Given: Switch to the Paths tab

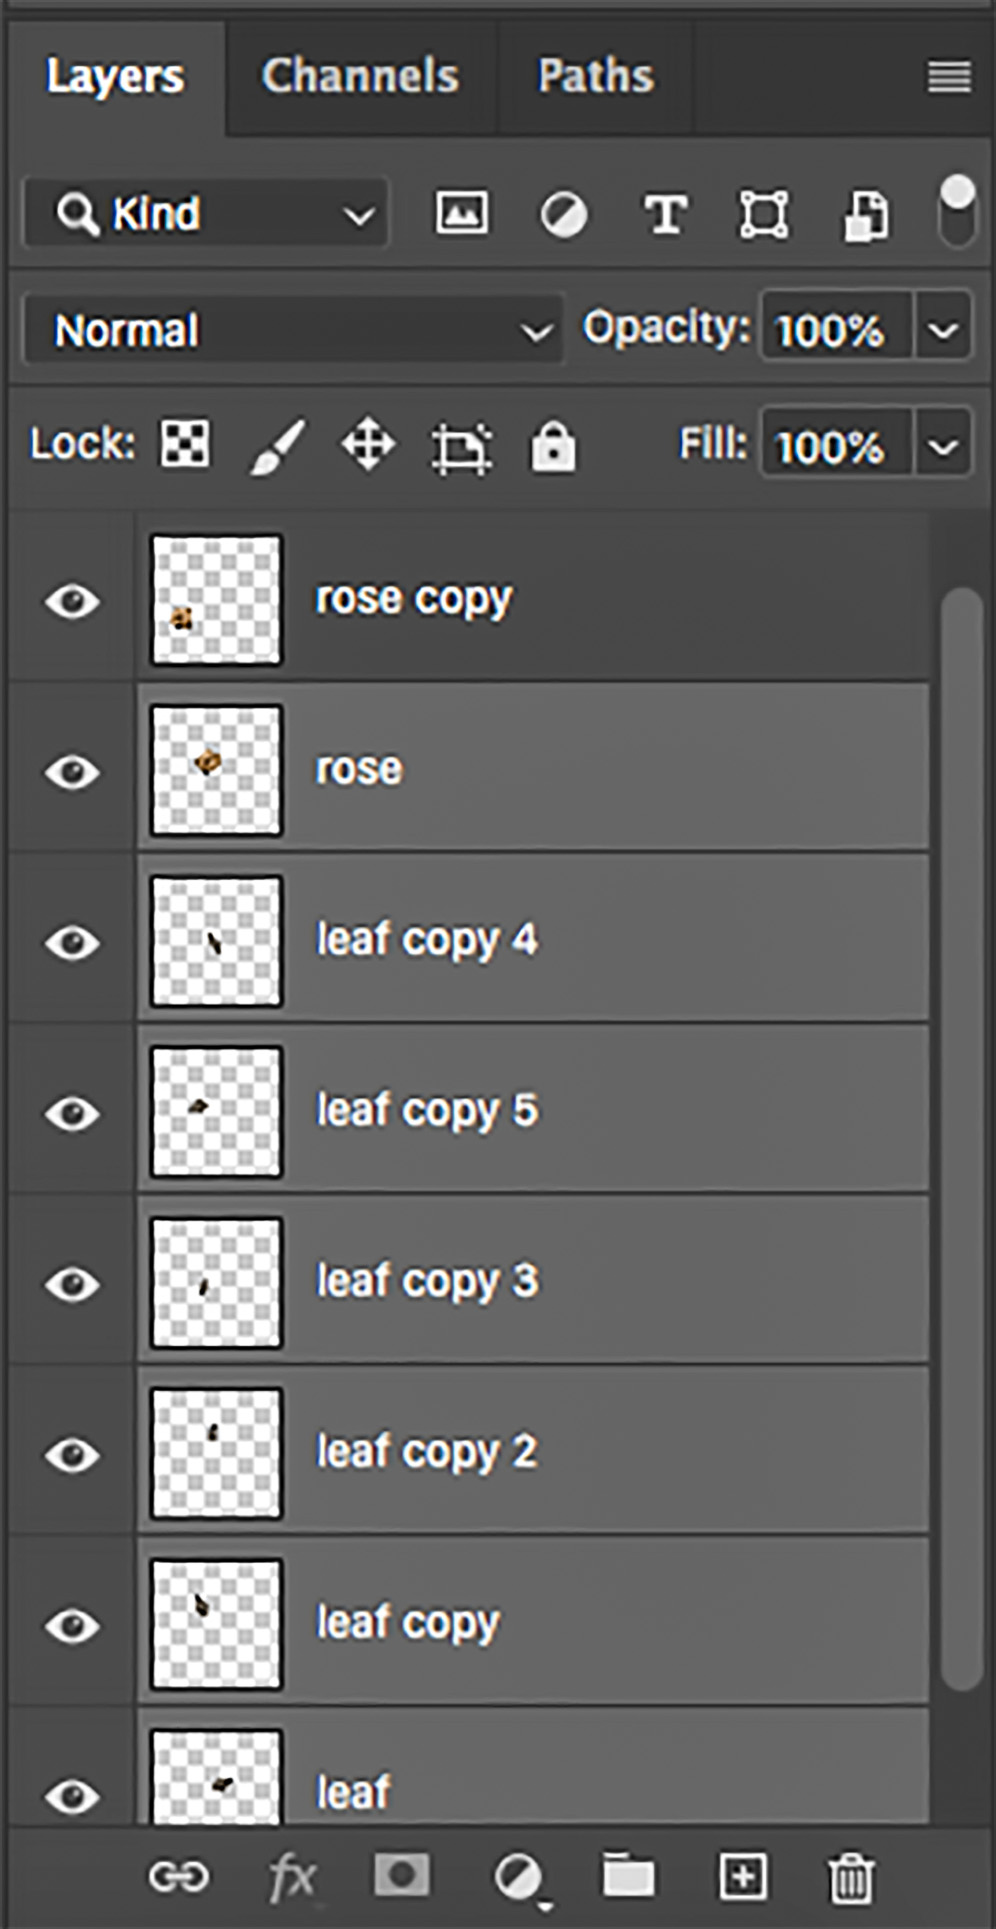Looking at the screenshot, I should 596,76.
